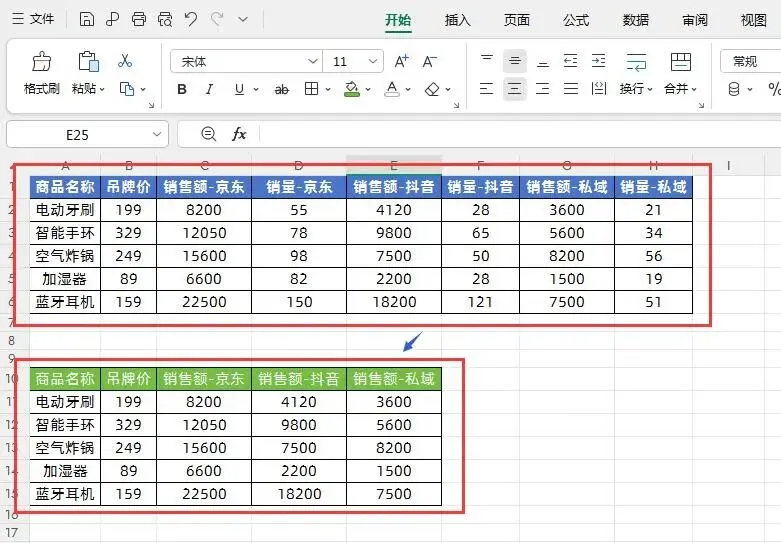This screenshot has height=543, width=781.
Task: Open the 文件 menu
Action: pos(33,19)
